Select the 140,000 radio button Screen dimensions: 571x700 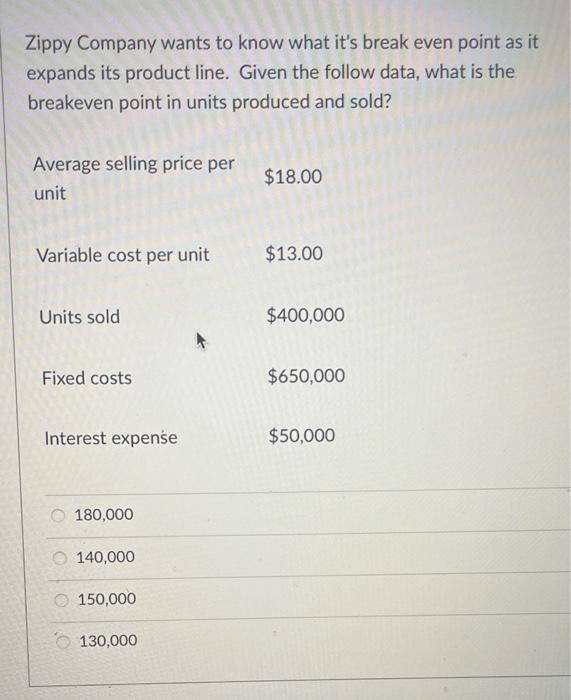(x=60, y=558)
